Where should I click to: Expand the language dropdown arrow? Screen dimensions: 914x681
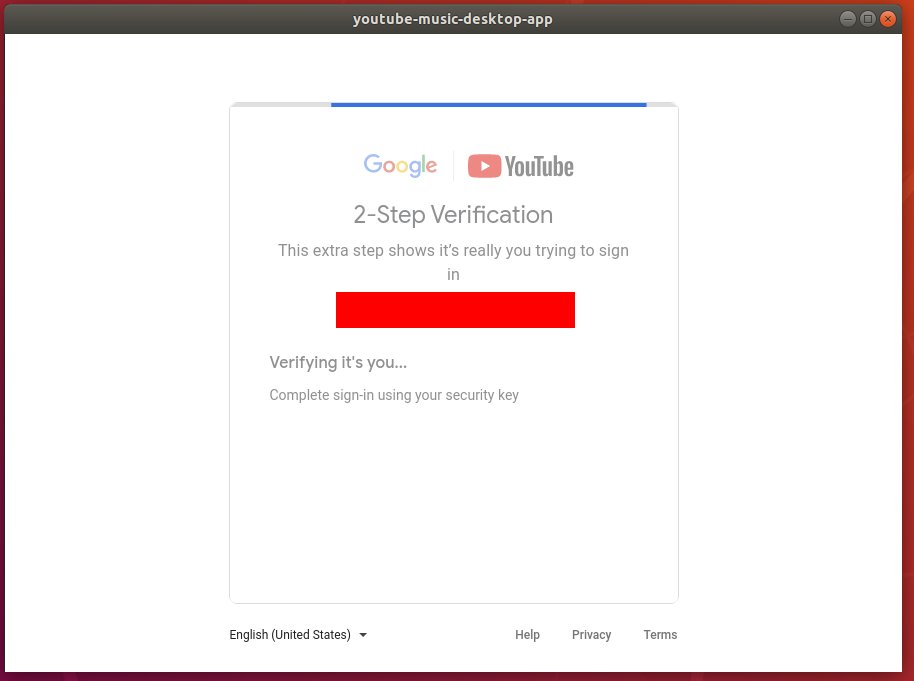coord(362,635)
